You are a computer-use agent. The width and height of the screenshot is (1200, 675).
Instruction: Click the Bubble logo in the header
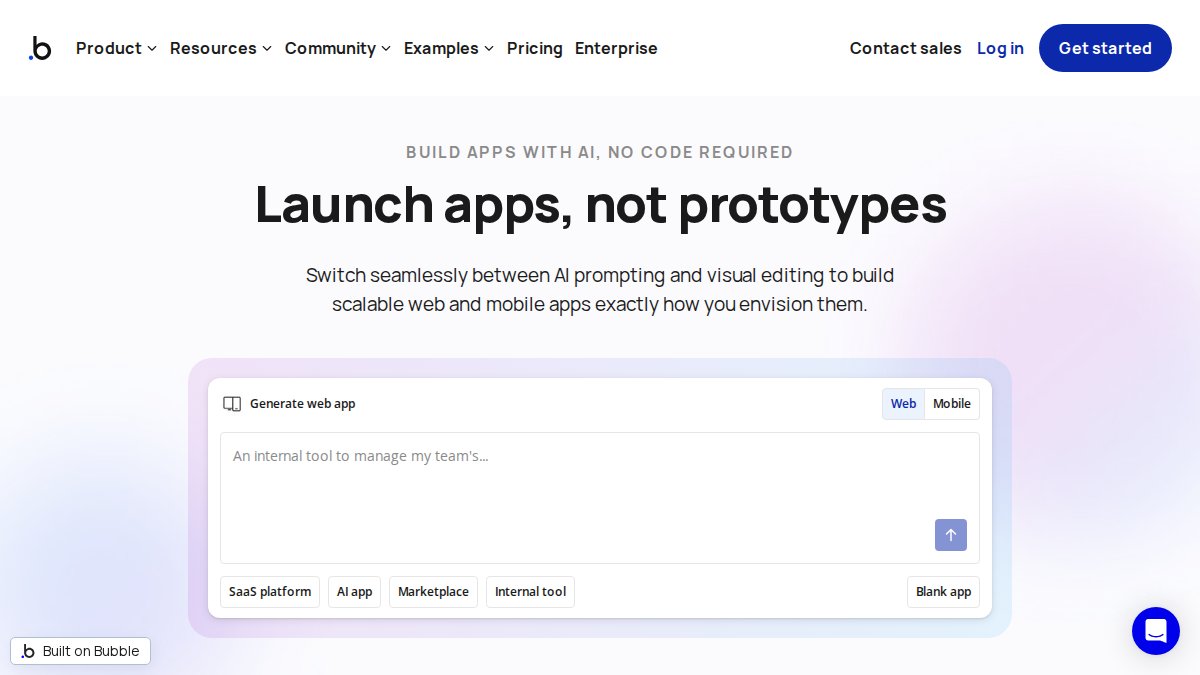40,48
